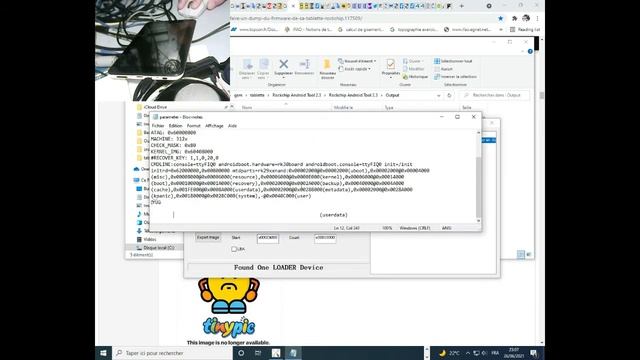The image size is (640, 360).
Task: Click the Task View icon on taskbar
Action: 258,353
